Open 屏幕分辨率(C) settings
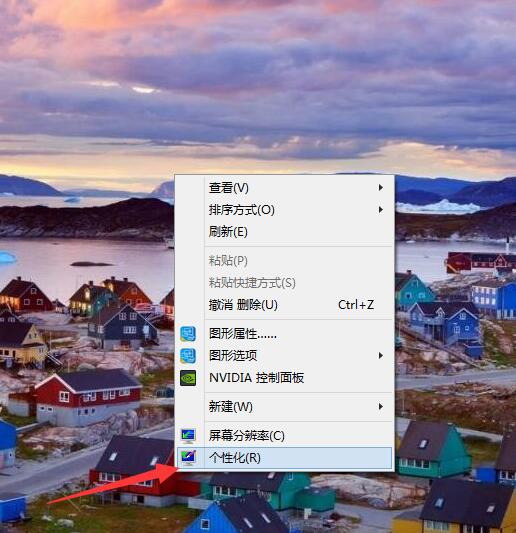Viewport: 516px width, 533px height. [284, 436]
